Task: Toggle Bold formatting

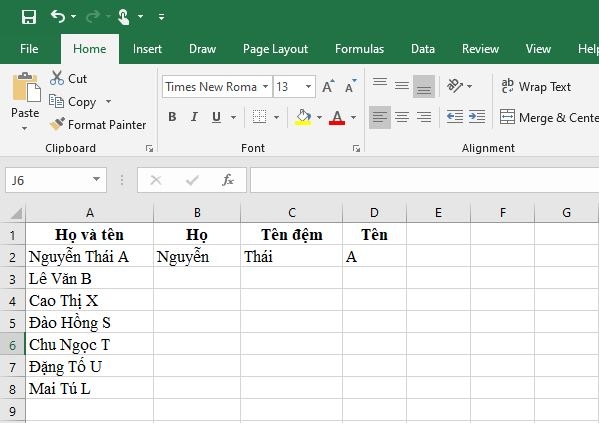Action: pos(172,117)
